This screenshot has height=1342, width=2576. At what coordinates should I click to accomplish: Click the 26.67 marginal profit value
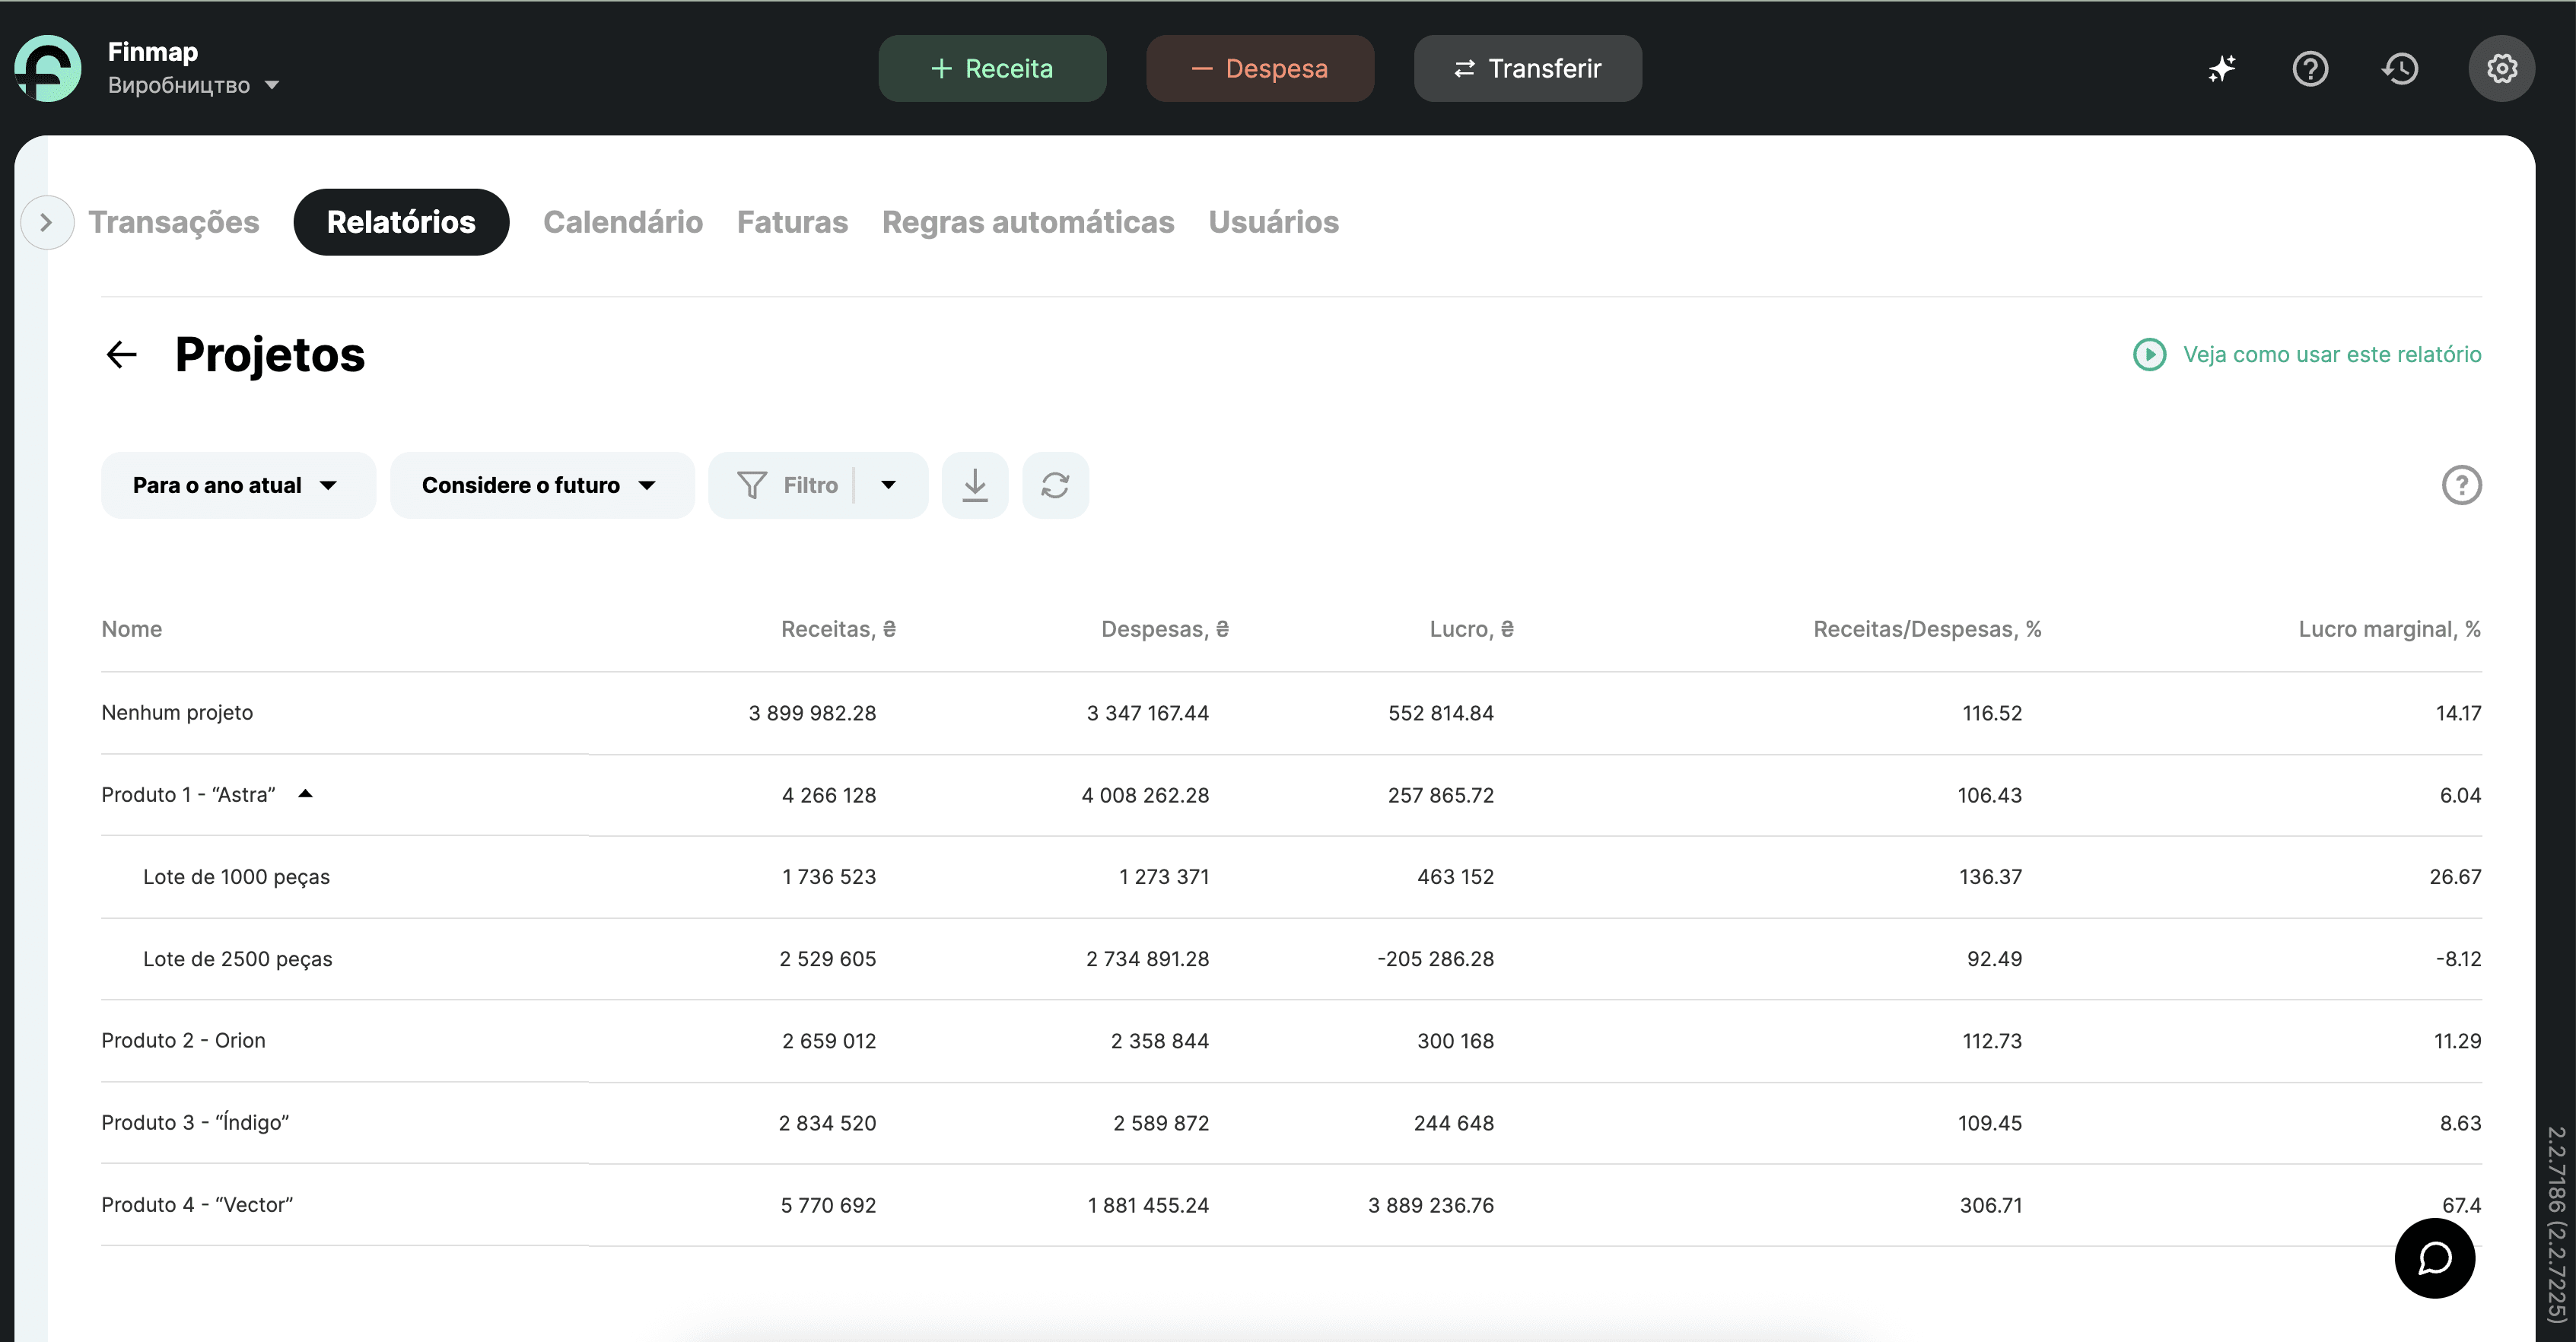(2455, 877)
